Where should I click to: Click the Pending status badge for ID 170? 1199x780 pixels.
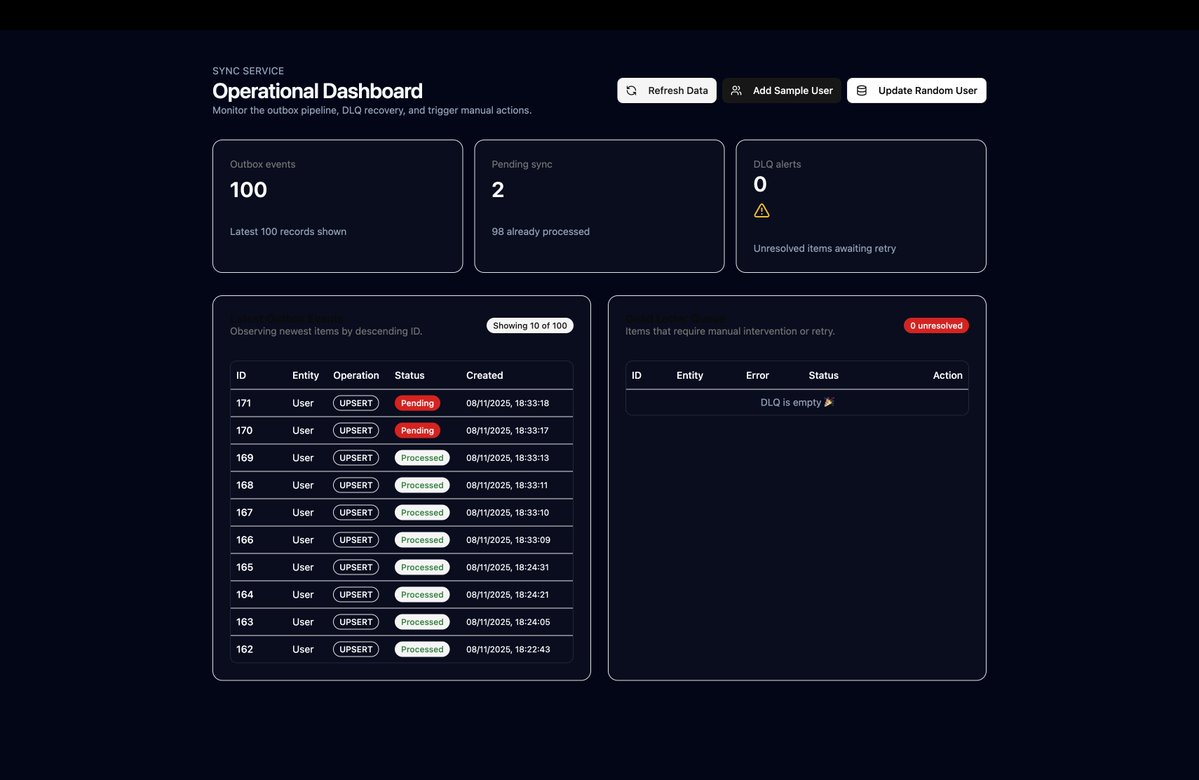[x=418, y=431]
